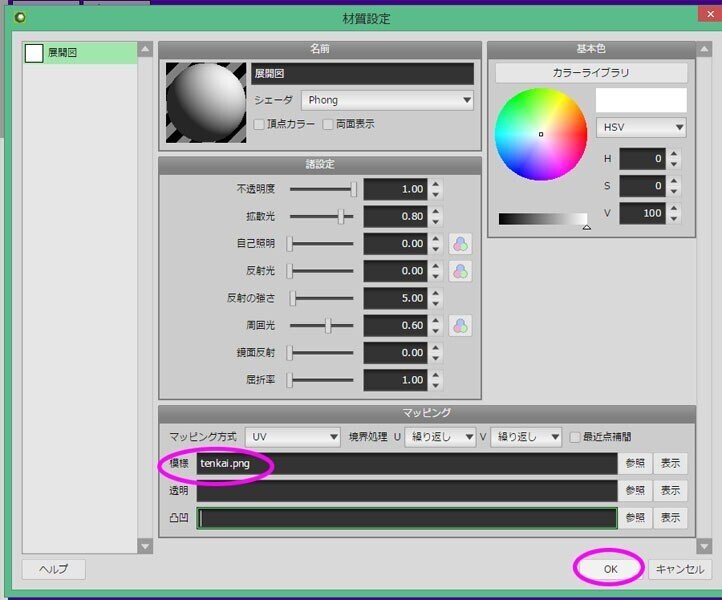722x600 pixels.
Task: Open the シェーダ Phong dropdown
Action: 387,100
